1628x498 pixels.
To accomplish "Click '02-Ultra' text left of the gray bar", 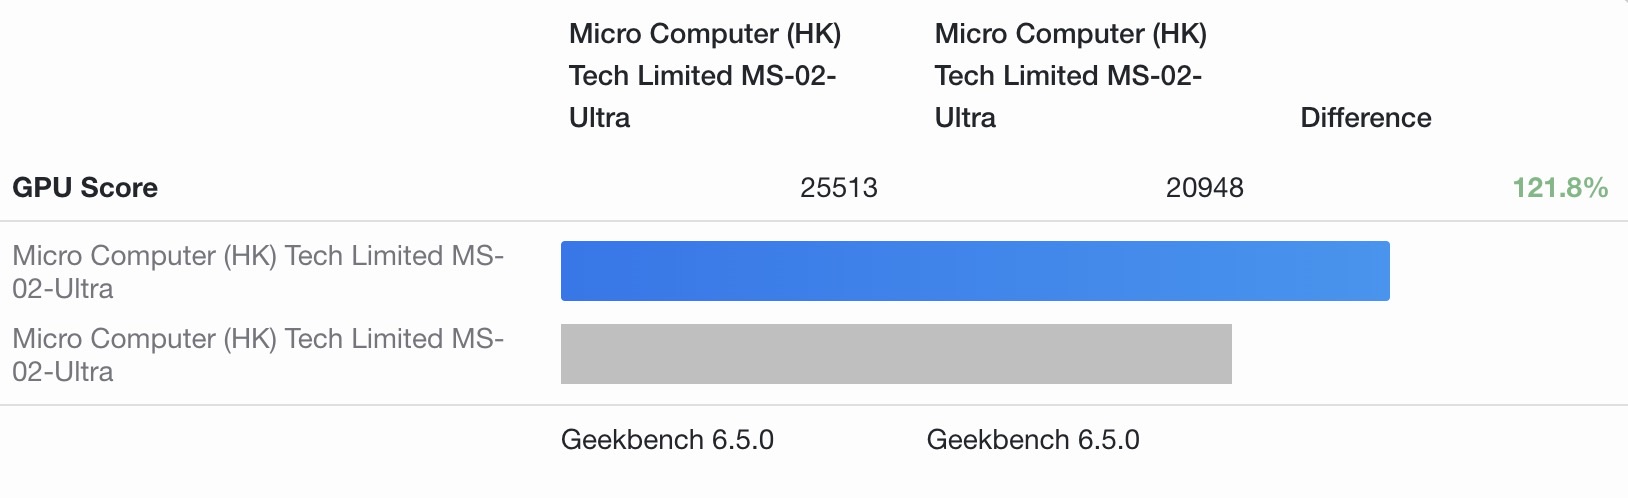I will tap(63, 372).
